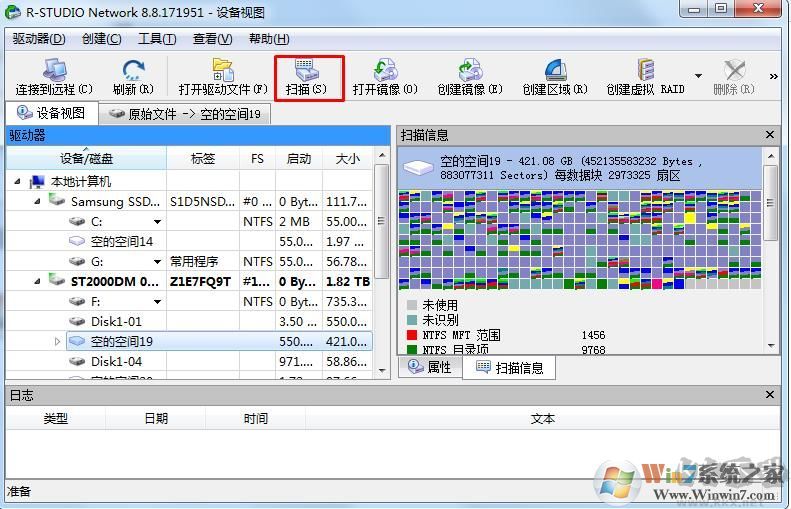Open dropdown arrow on C: row

click(157, 221)
